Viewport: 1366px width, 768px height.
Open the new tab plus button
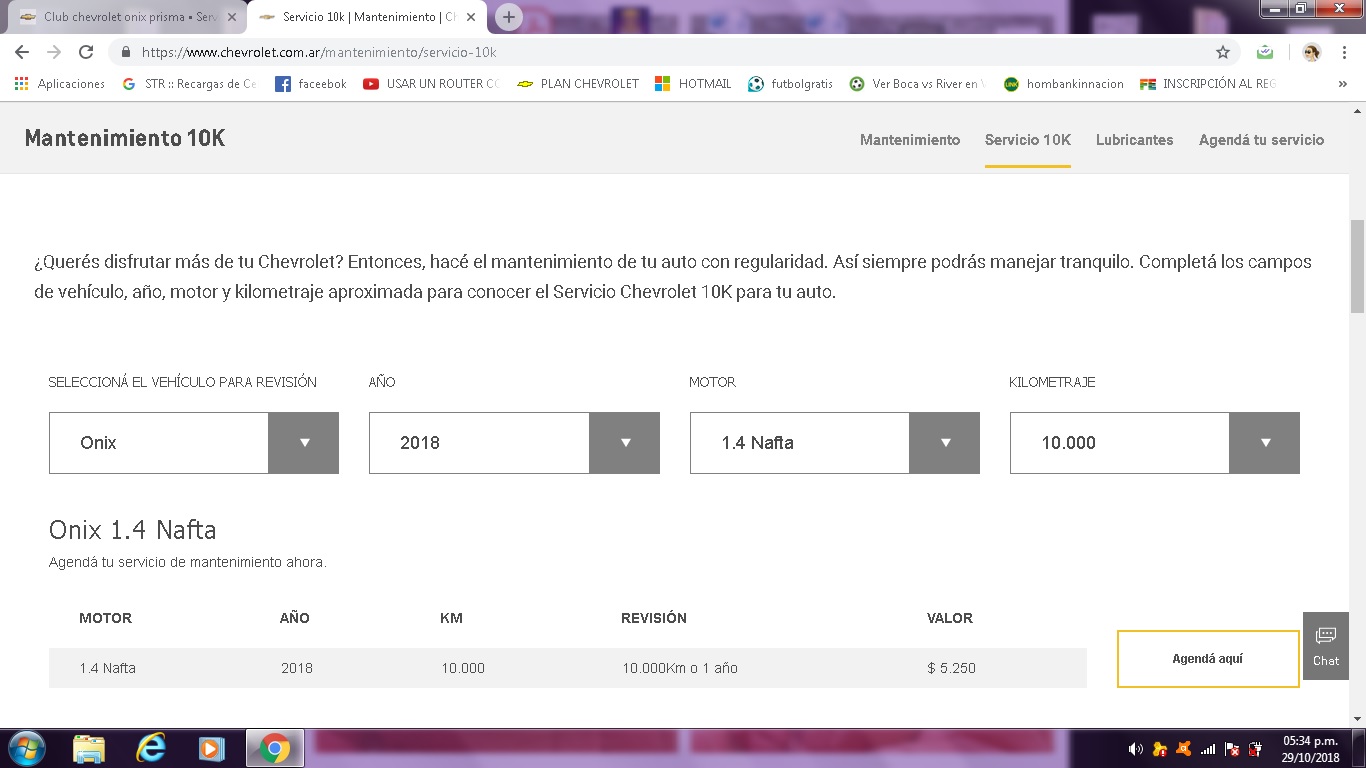coord(509,17)
